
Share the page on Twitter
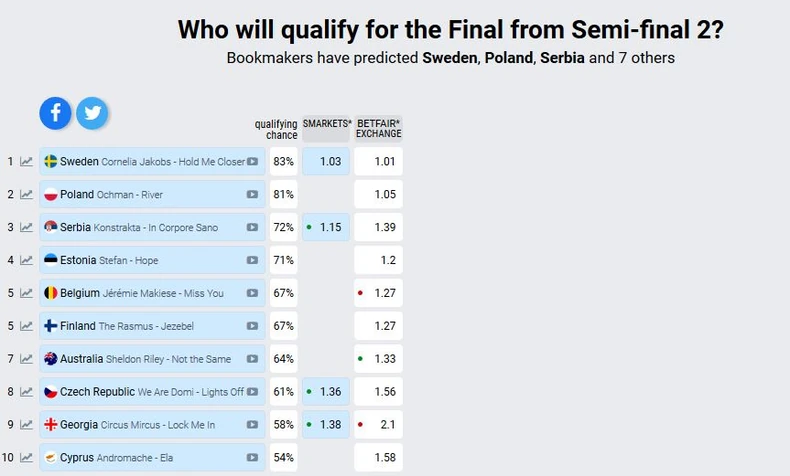pyautogui.click(x=92, y=113)
